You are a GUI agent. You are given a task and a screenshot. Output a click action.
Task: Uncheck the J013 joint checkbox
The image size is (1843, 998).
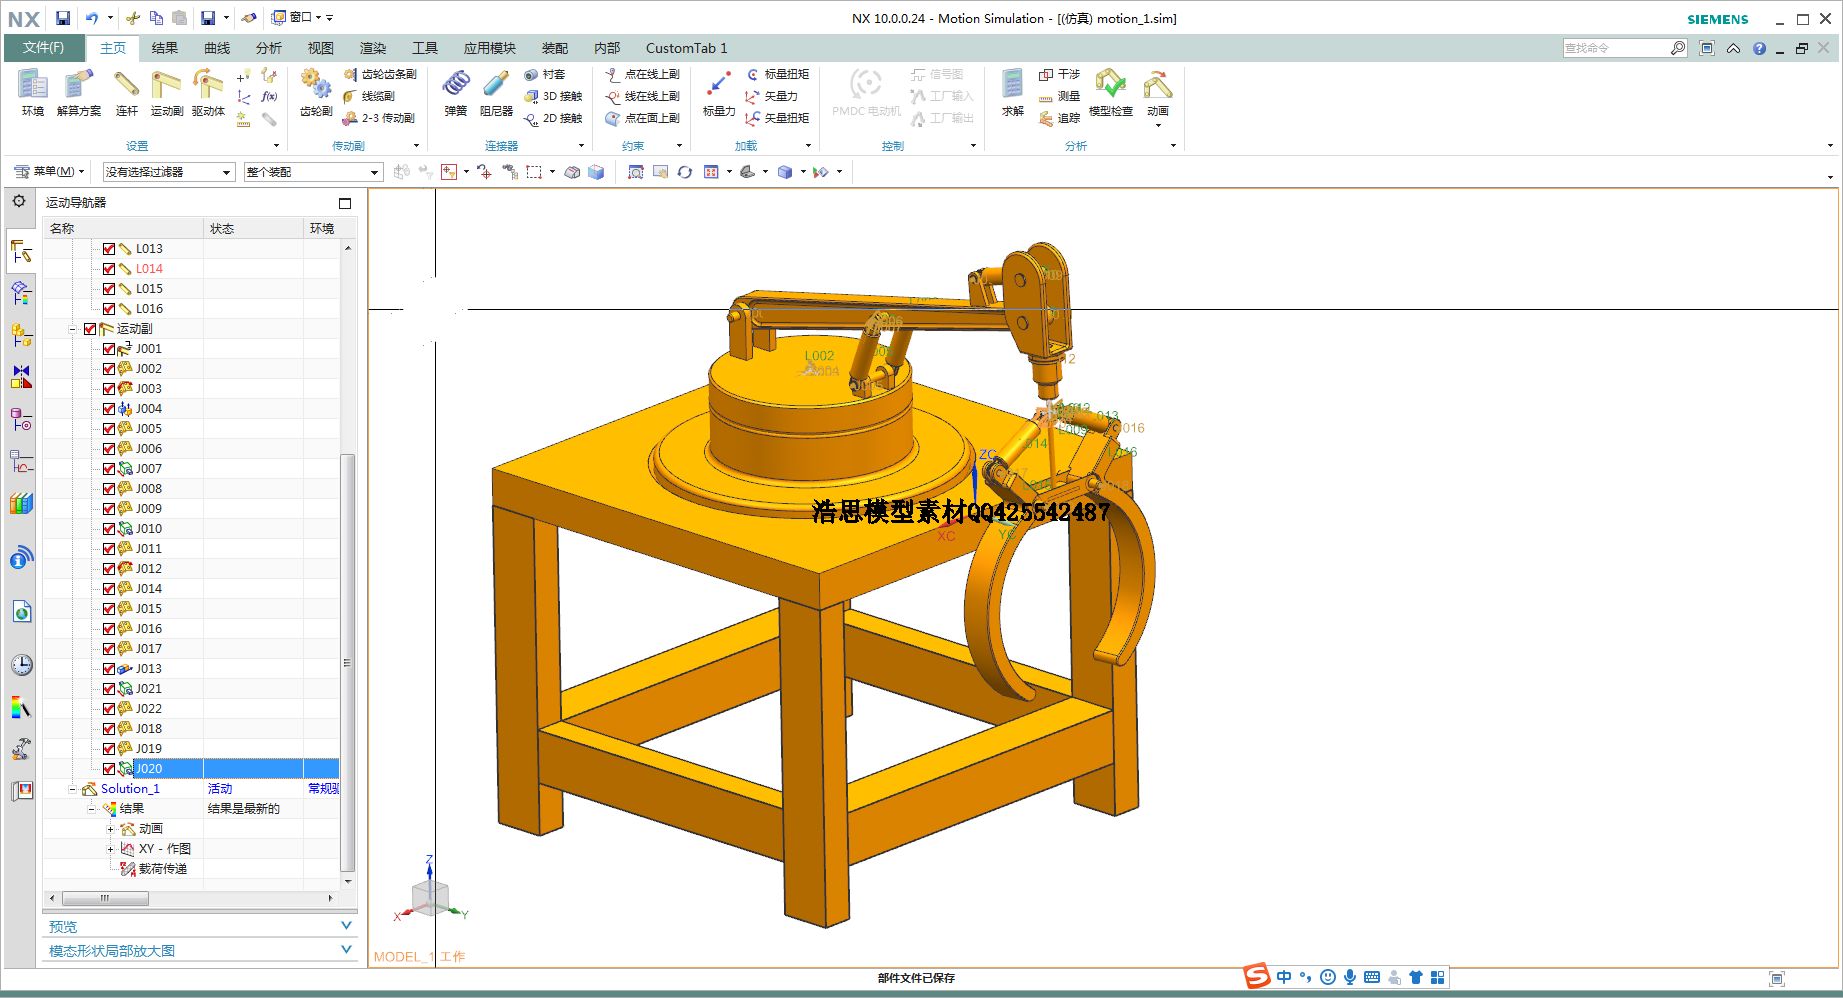click(x=109, y=668)
